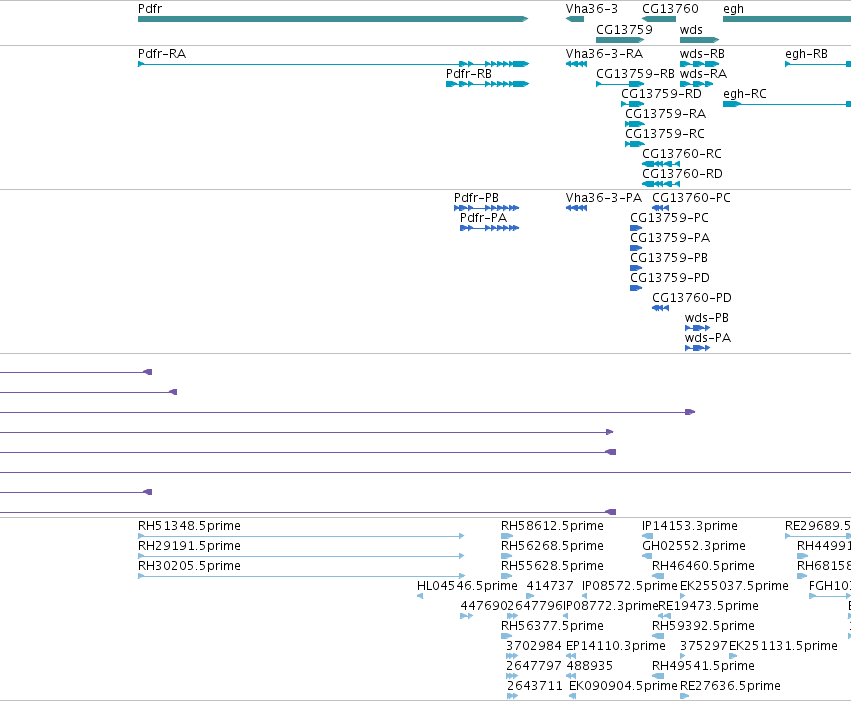
Task: Open the CG13759-RD transcript label
Action: (661, 94)
